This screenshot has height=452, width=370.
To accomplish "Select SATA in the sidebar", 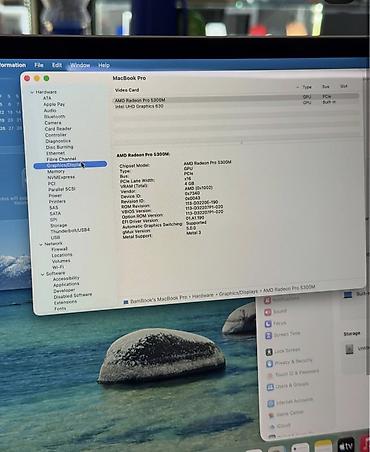I will 55,213.
